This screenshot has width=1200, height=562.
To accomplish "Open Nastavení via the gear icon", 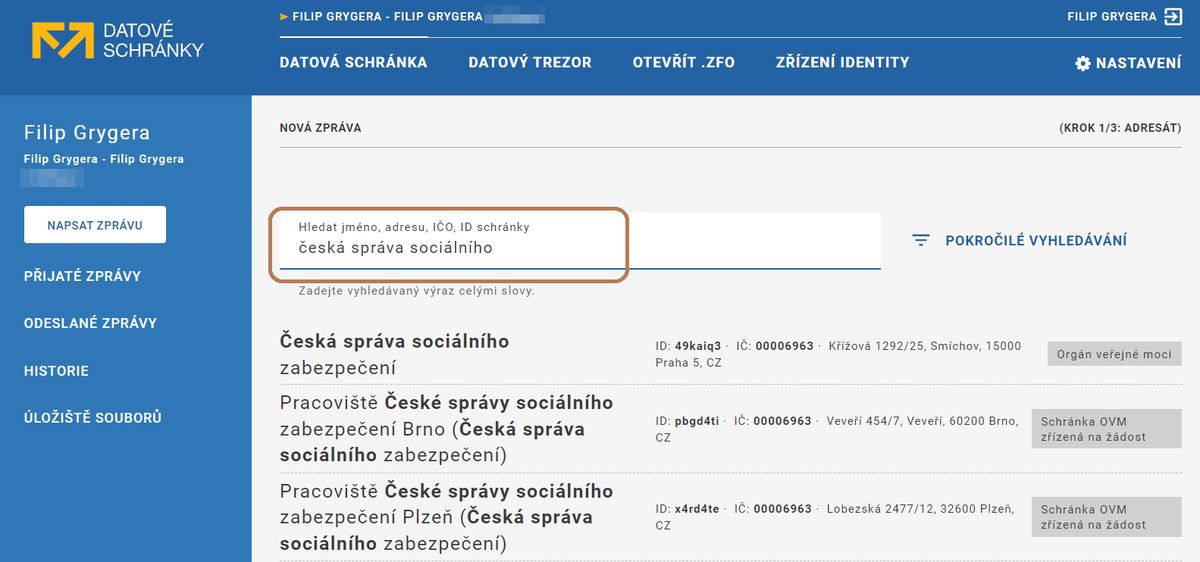I will click(x=1083, y=63).
